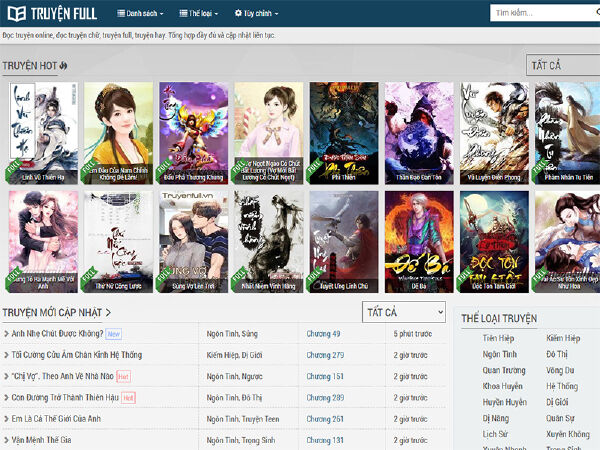Open the Thần Đạo Đan Tôn cover
Screen dimensions: 600x450
[x=419, y=133]
